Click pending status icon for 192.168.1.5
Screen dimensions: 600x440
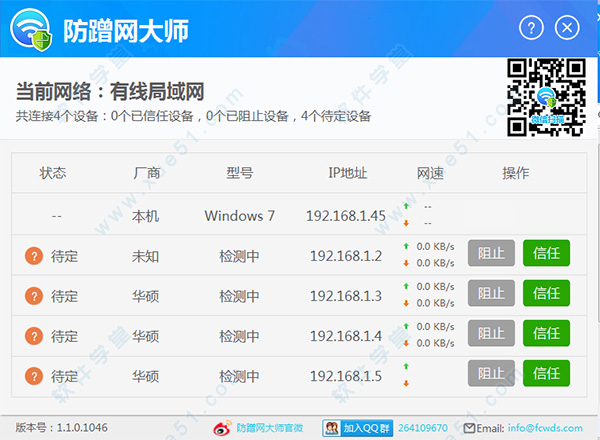coord(34,376)
